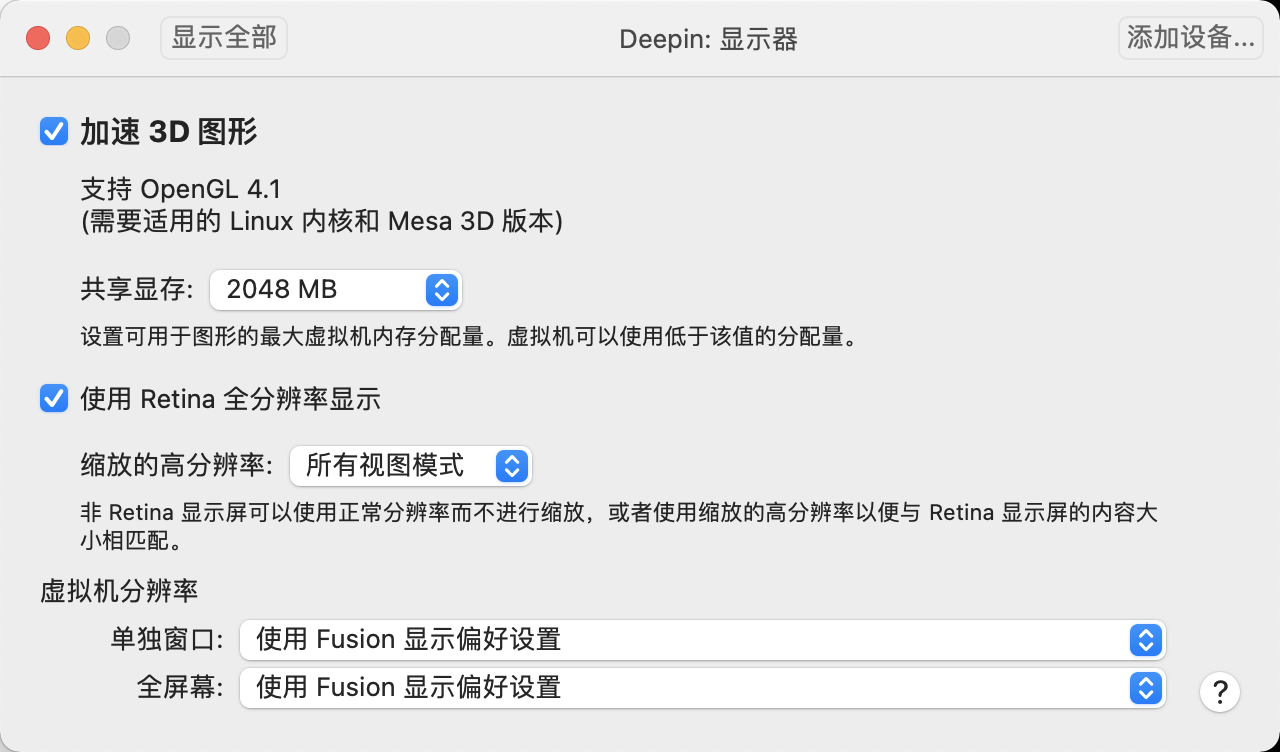1280x752 pixels.
Task: Click the 单独窗口: label text
Action: 167,639
